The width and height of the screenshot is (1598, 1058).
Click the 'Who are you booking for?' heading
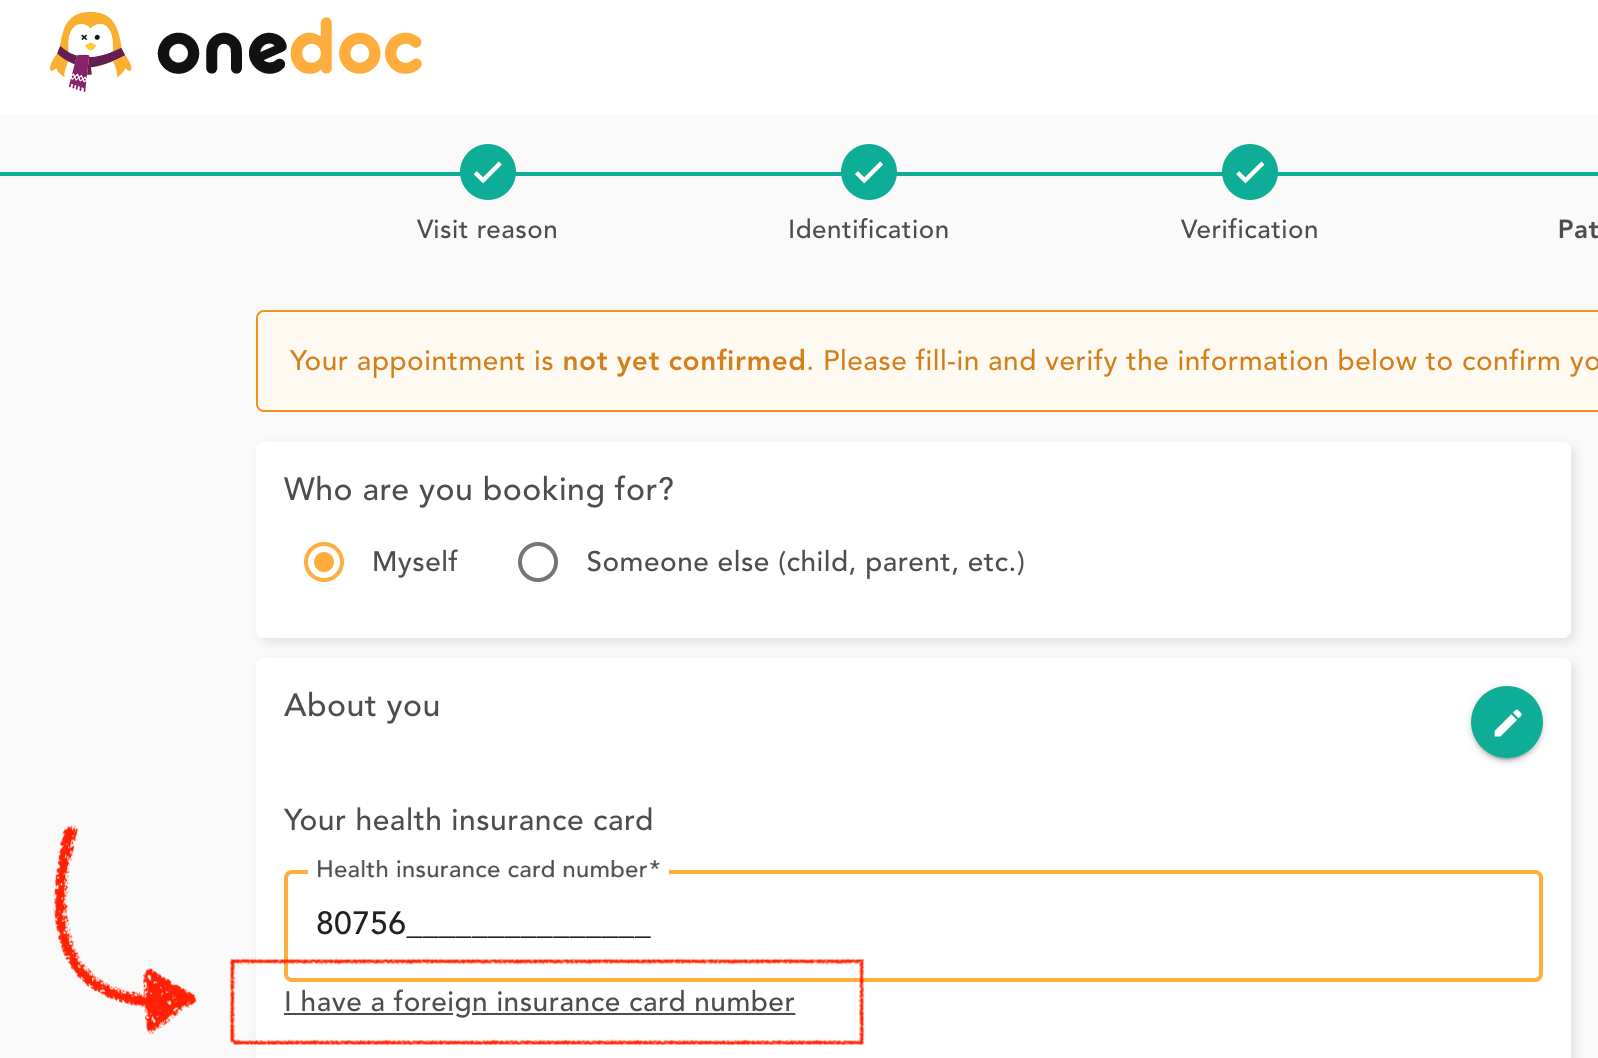tap(479, 490)
